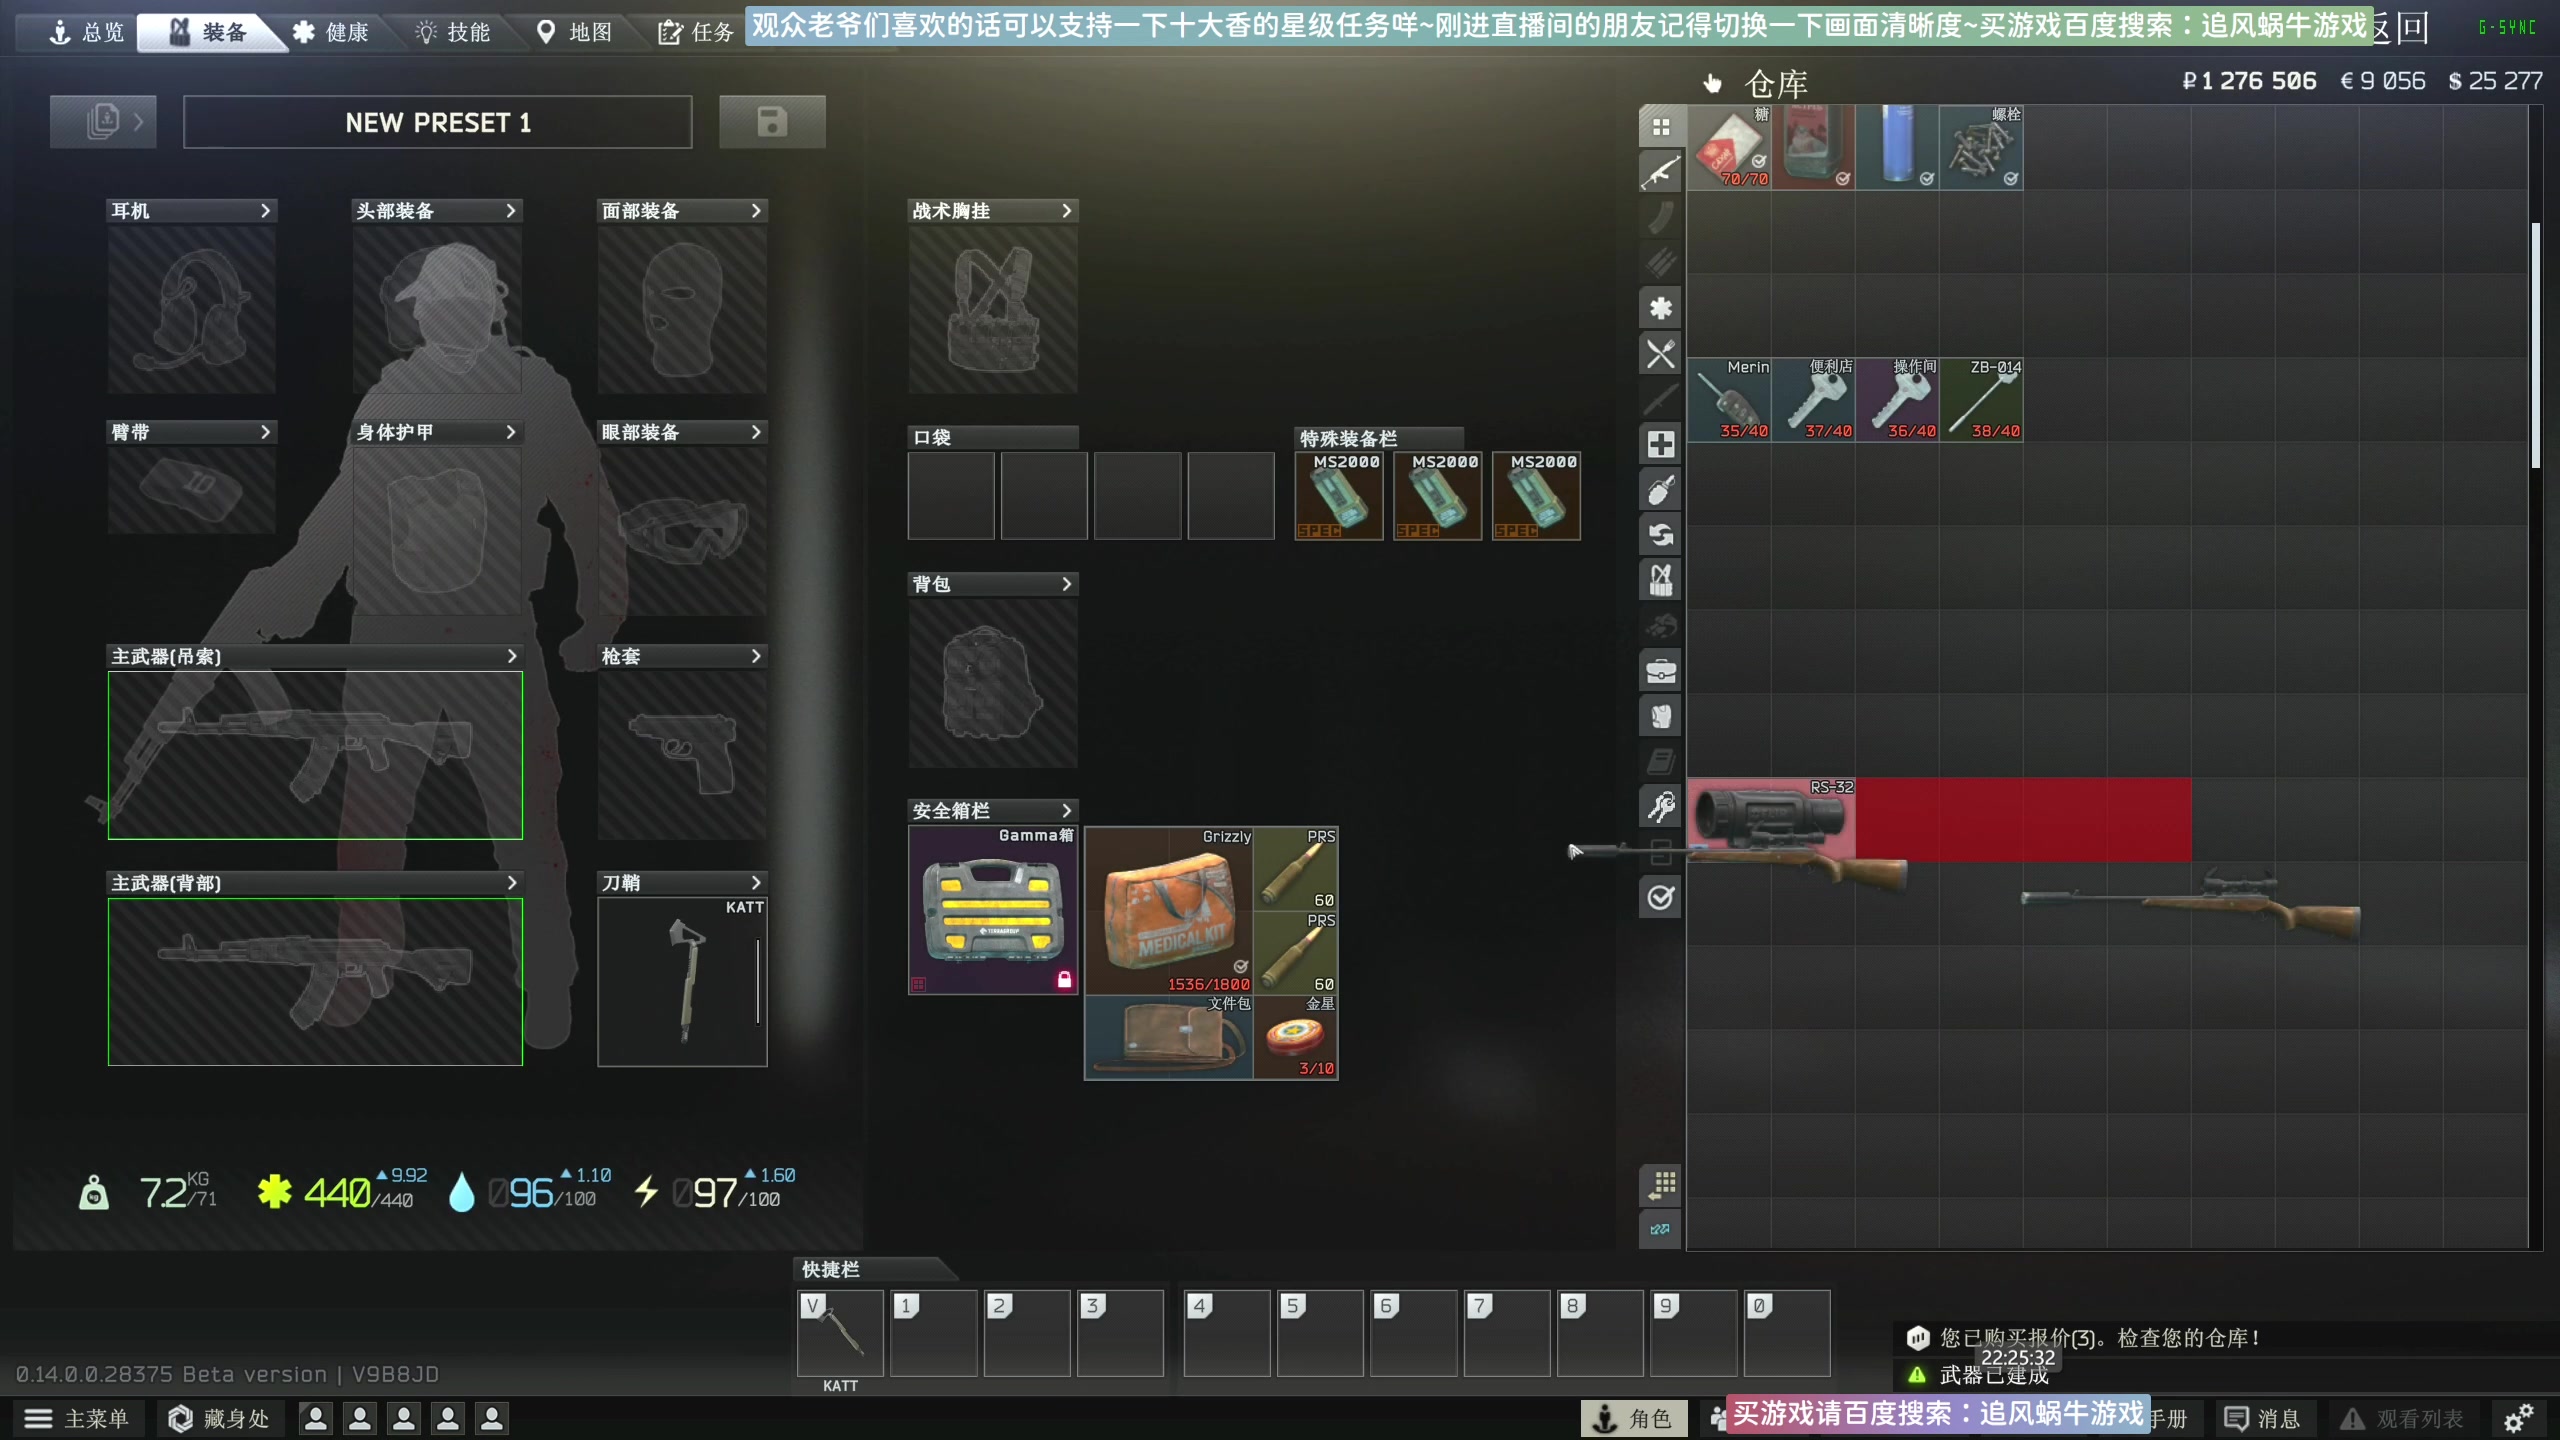
Task: Toggle the all-items grid view filter
Action: click(x=1660, y=127)
